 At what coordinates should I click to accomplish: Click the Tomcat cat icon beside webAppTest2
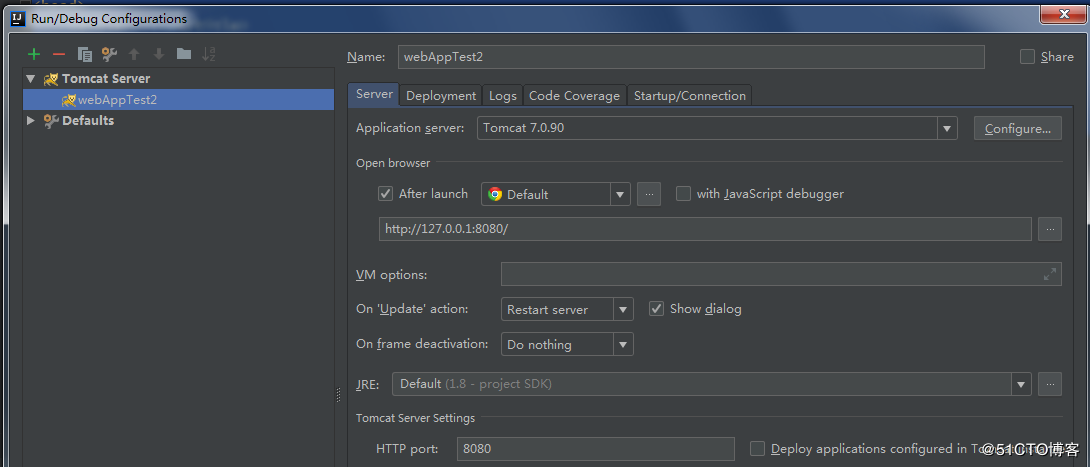[x=68, y=100]
